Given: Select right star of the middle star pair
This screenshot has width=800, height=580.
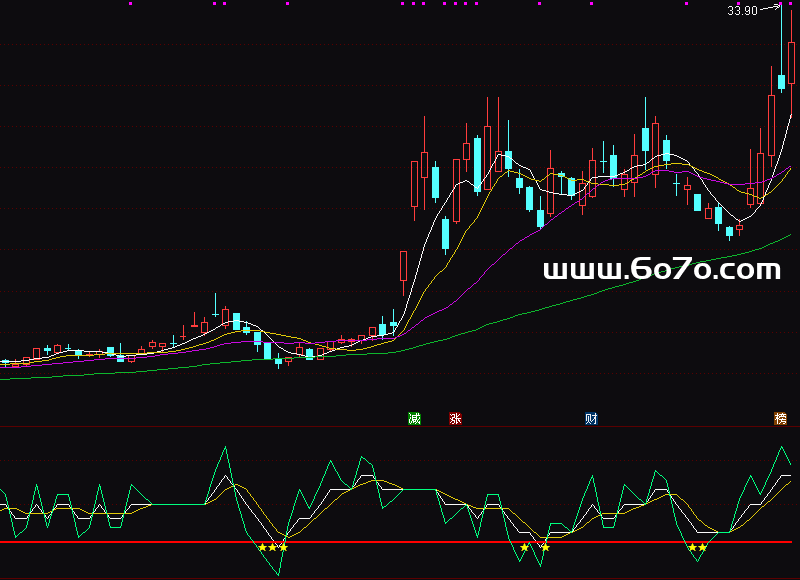Looking at the screenshot, I should pos(545,547).
